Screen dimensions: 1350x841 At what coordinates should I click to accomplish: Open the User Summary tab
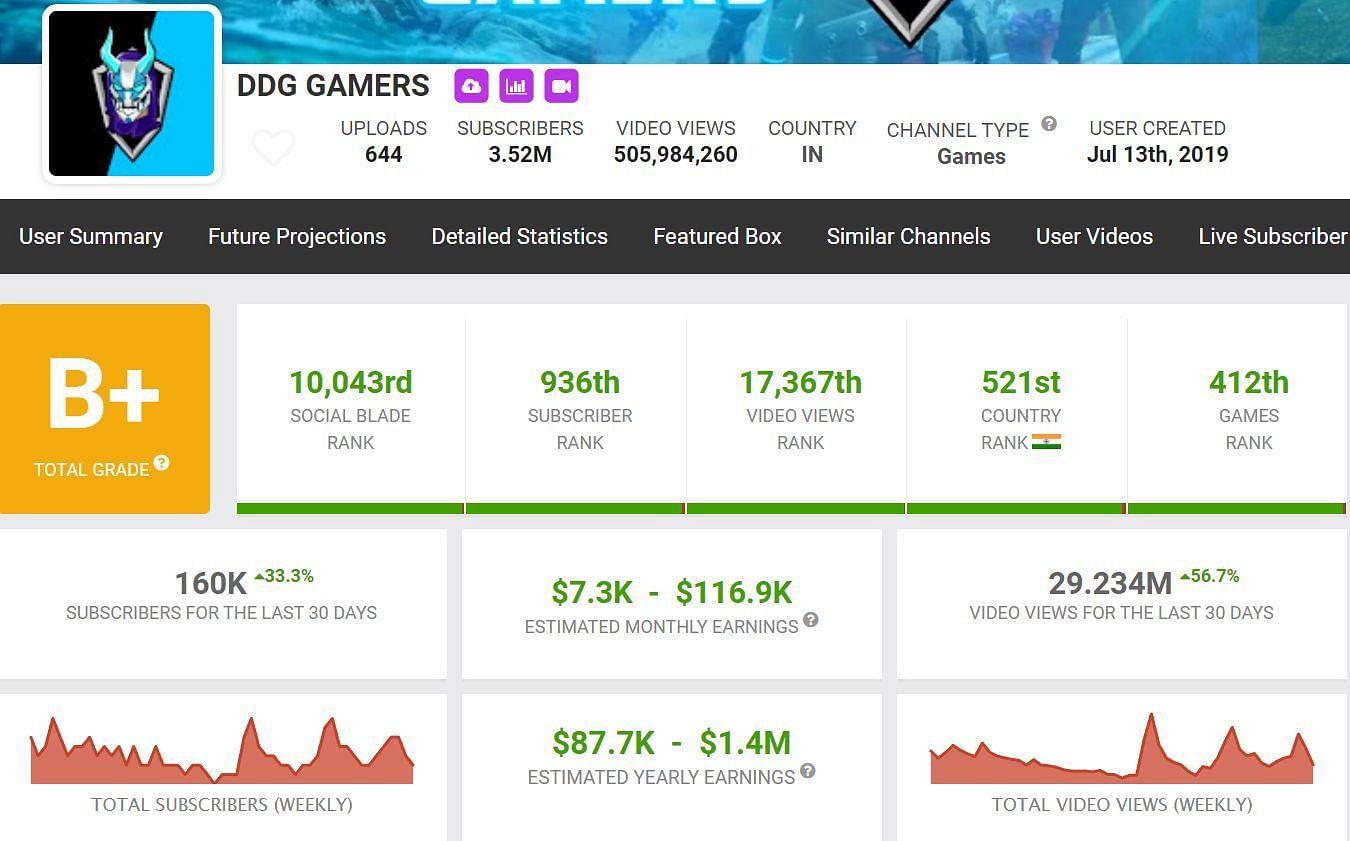[91, 237]
